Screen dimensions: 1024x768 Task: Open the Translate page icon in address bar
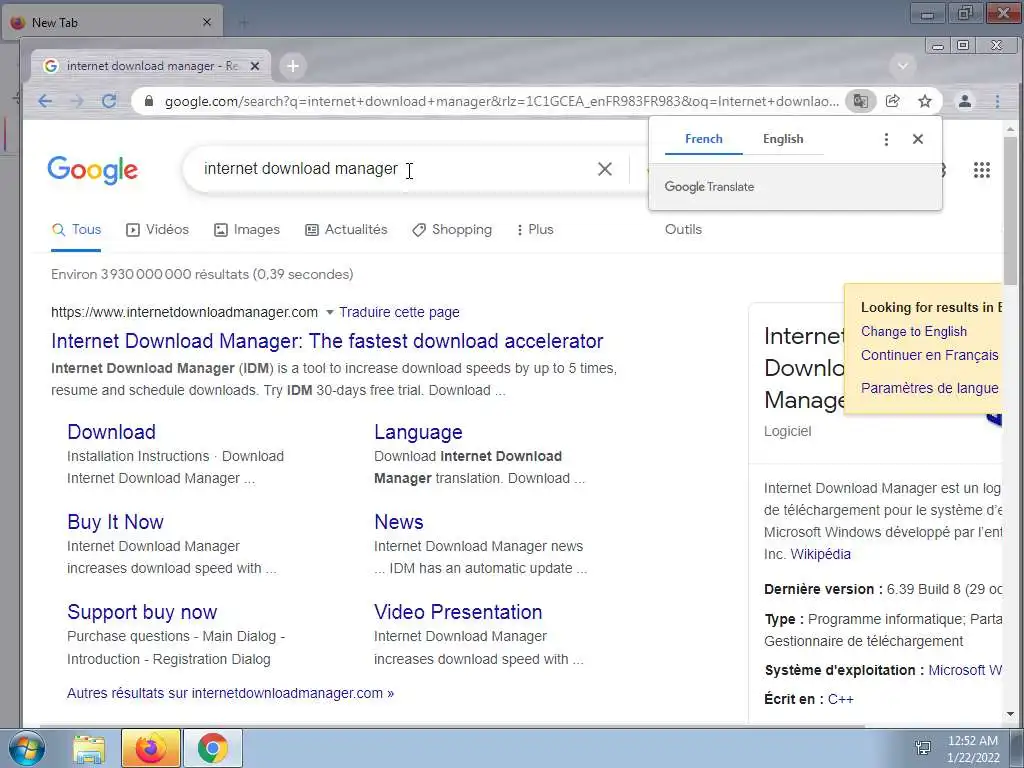[861, 101]
